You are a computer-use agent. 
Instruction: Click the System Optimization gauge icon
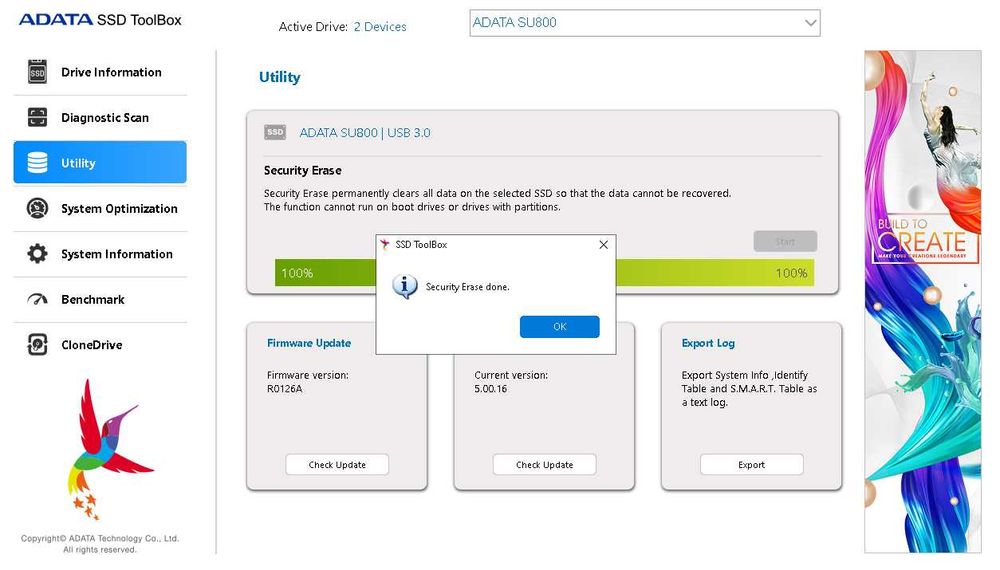tap(38, 208)
